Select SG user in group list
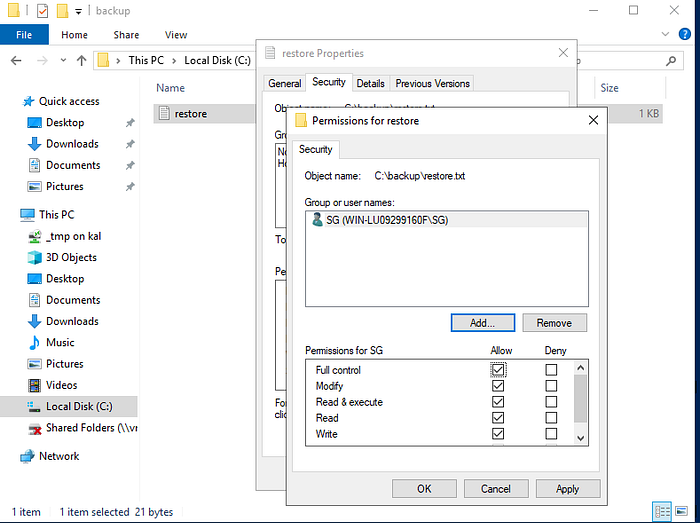 pyautogui.click(x=446, y=220)
